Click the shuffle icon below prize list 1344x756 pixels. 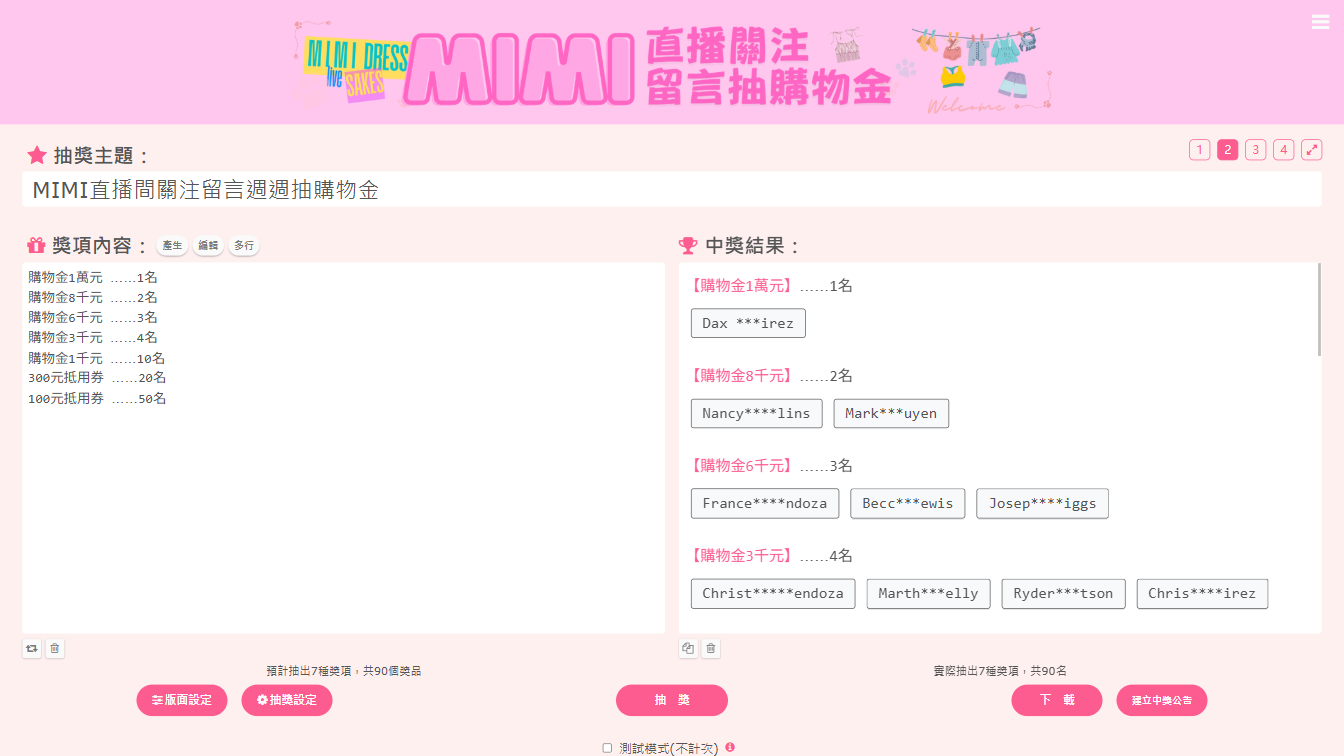(x=32, y=649)
